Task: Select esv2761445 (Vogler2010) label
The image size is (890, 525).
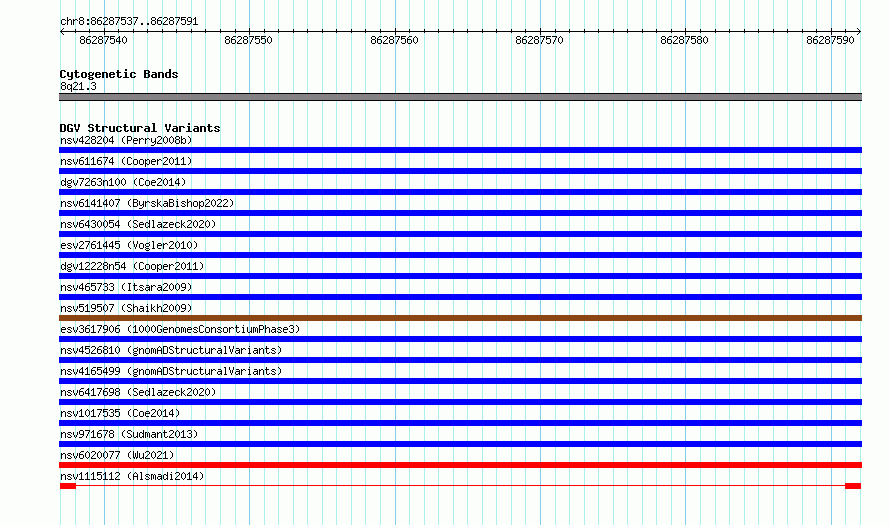Action: coord(129,245)
